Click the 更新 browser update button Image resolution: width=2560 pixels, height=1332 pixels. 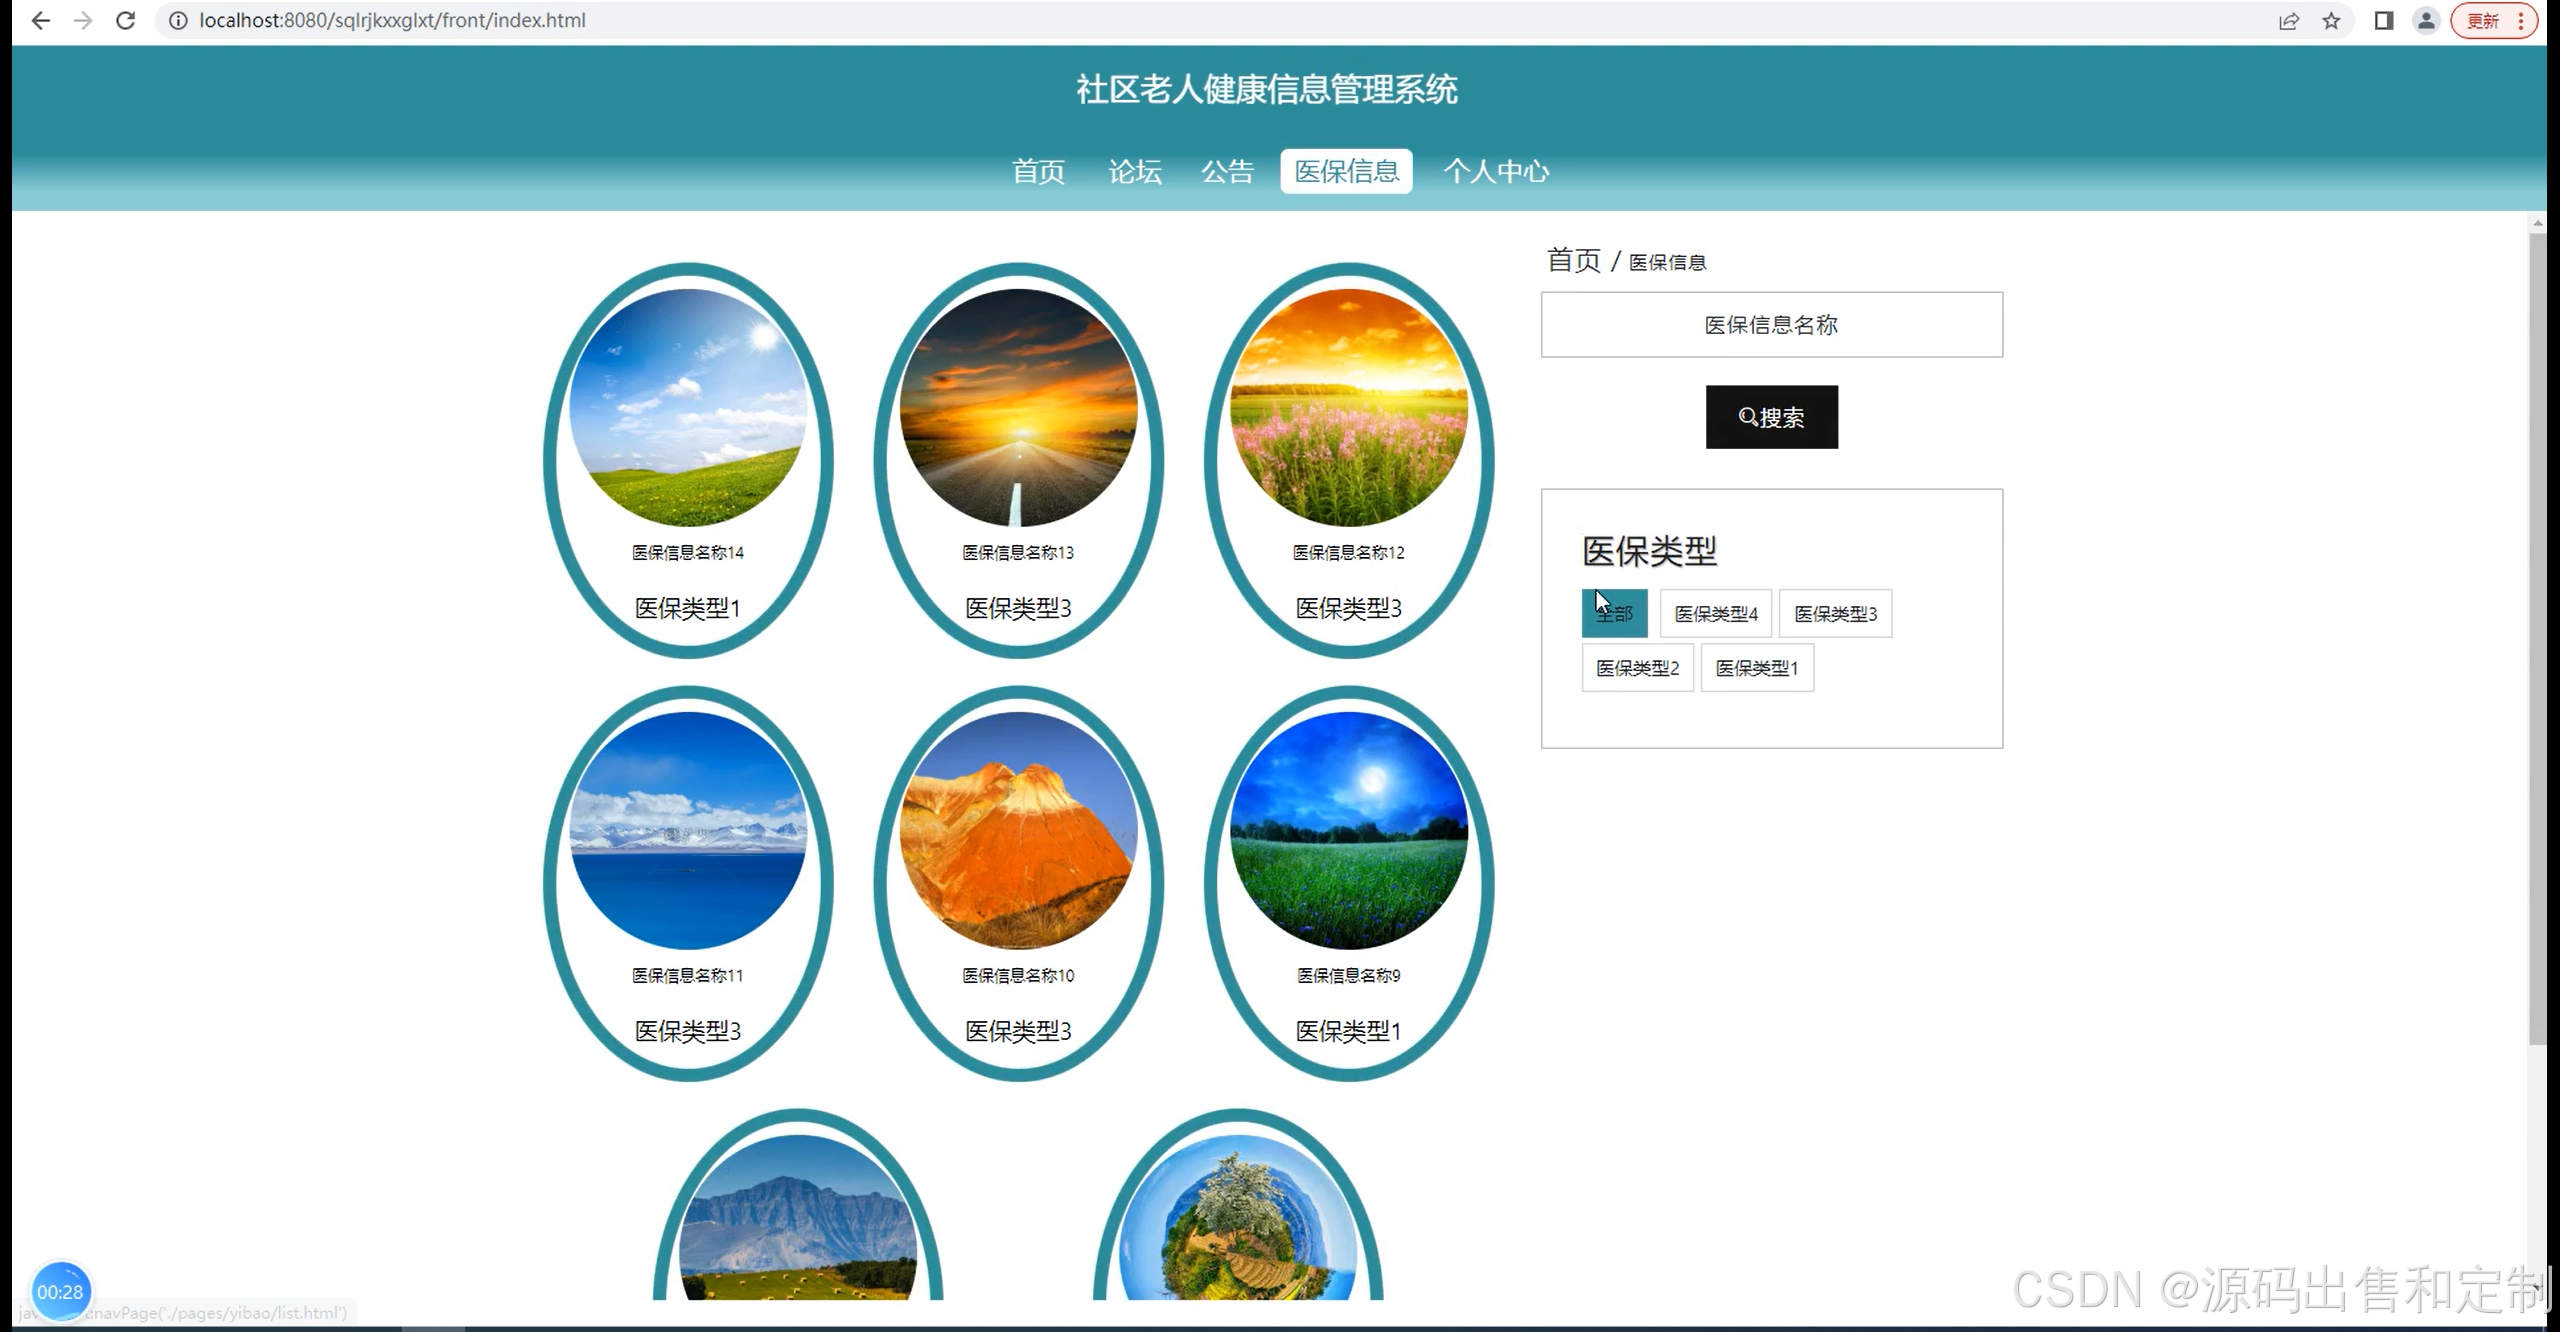pos(2483,21)
